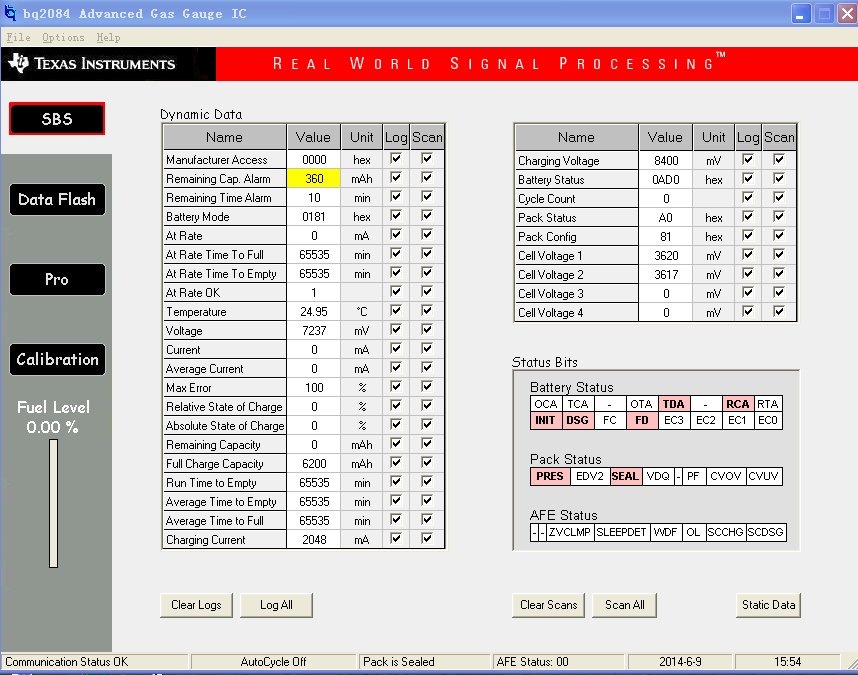
Task: Select the yellow Remaining Cap. Alarm value 360
Action: [x=314, y=178]
